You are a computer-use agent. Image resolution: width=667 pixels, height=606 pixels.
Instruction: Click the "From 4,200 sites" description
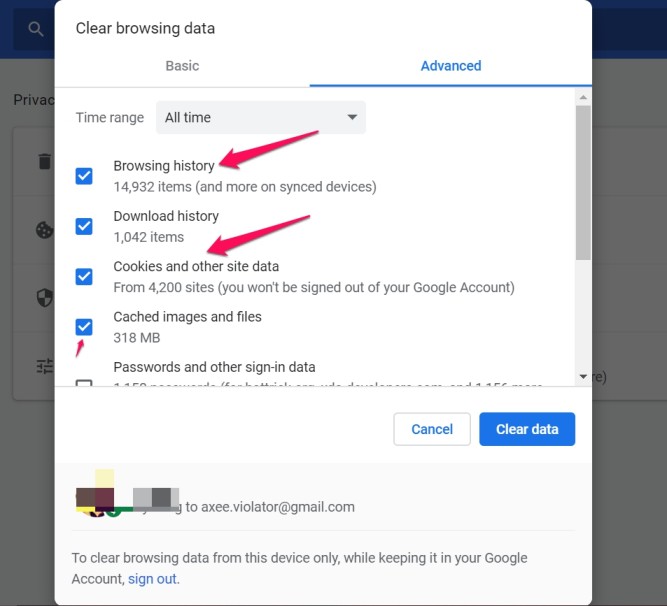pos(314,287)
